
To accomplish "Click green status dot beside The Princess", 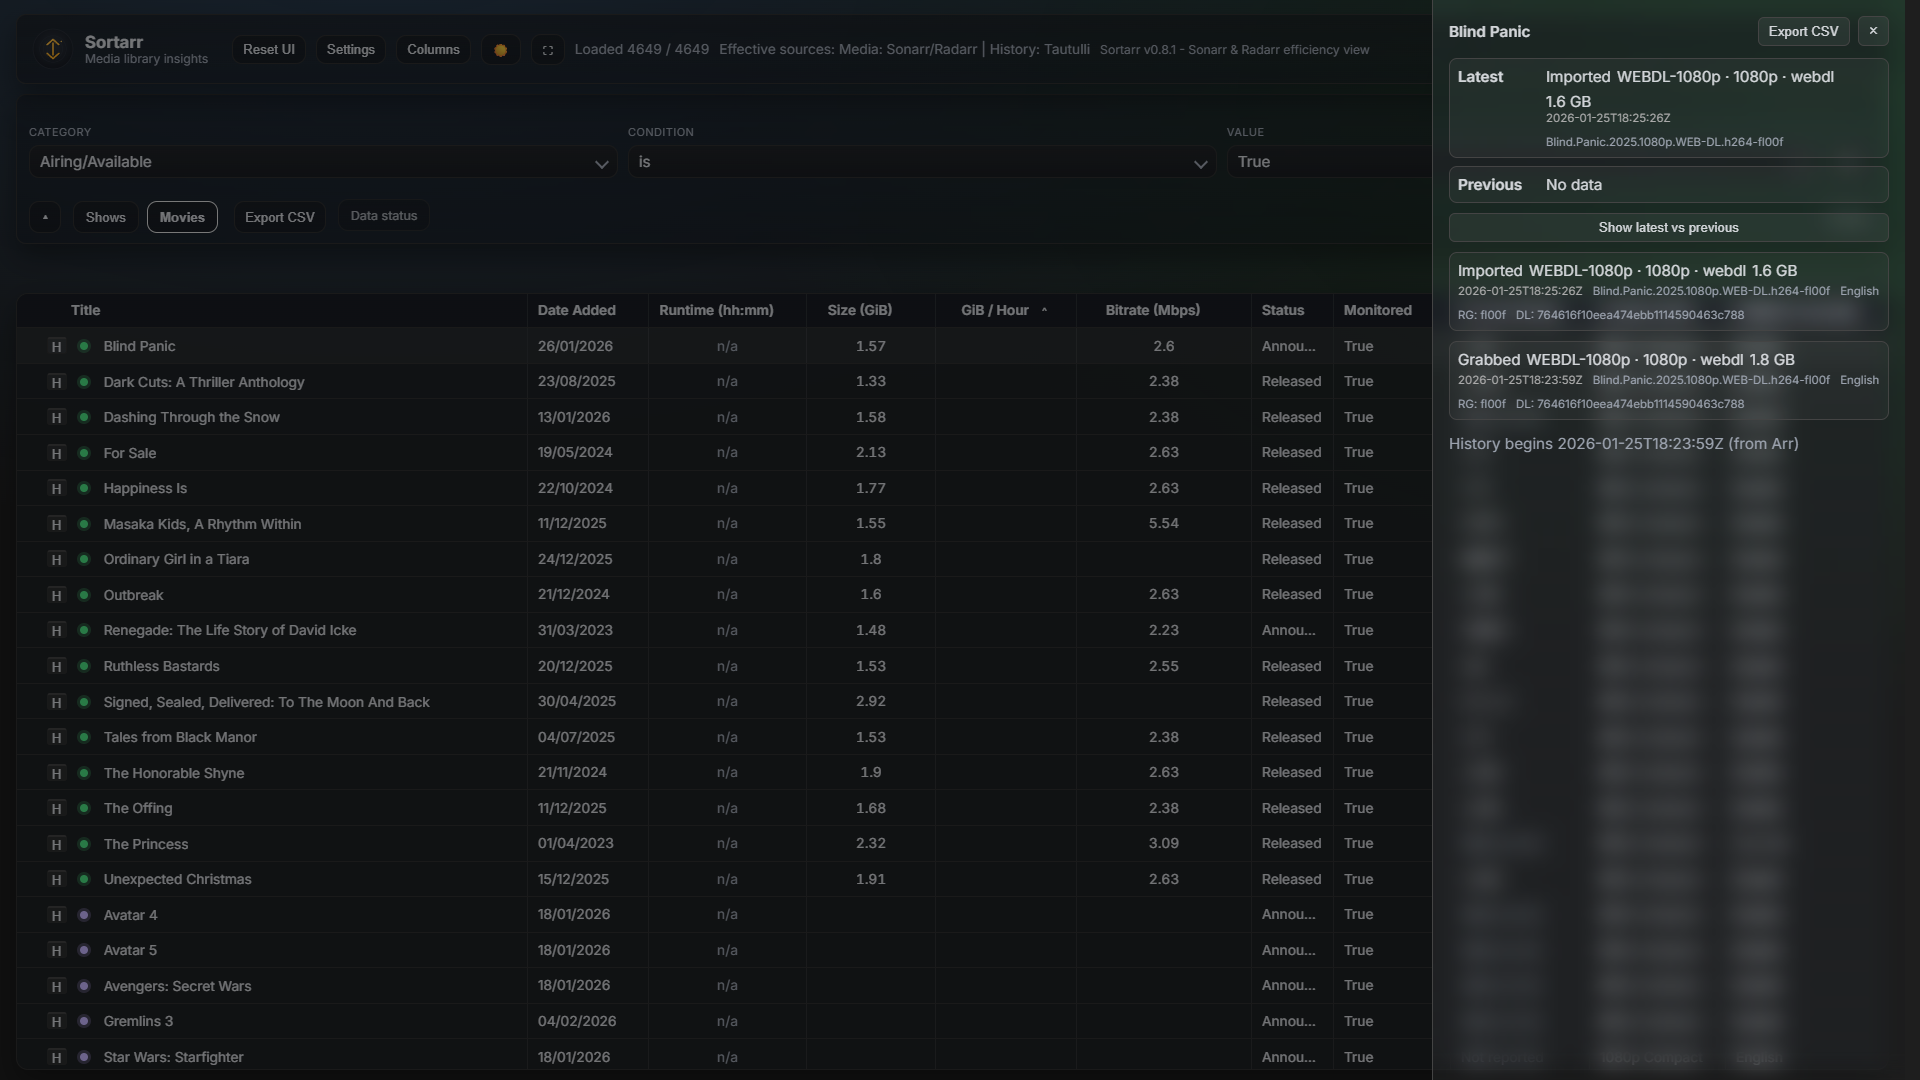I will click(x=84, y=844).
